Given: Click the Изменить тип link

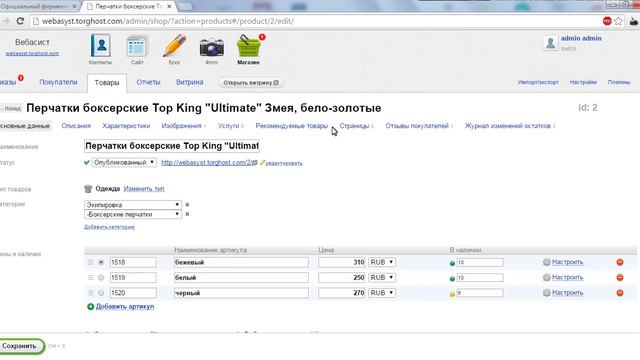Looking at the screenshot, I should [x=144, y=189].
